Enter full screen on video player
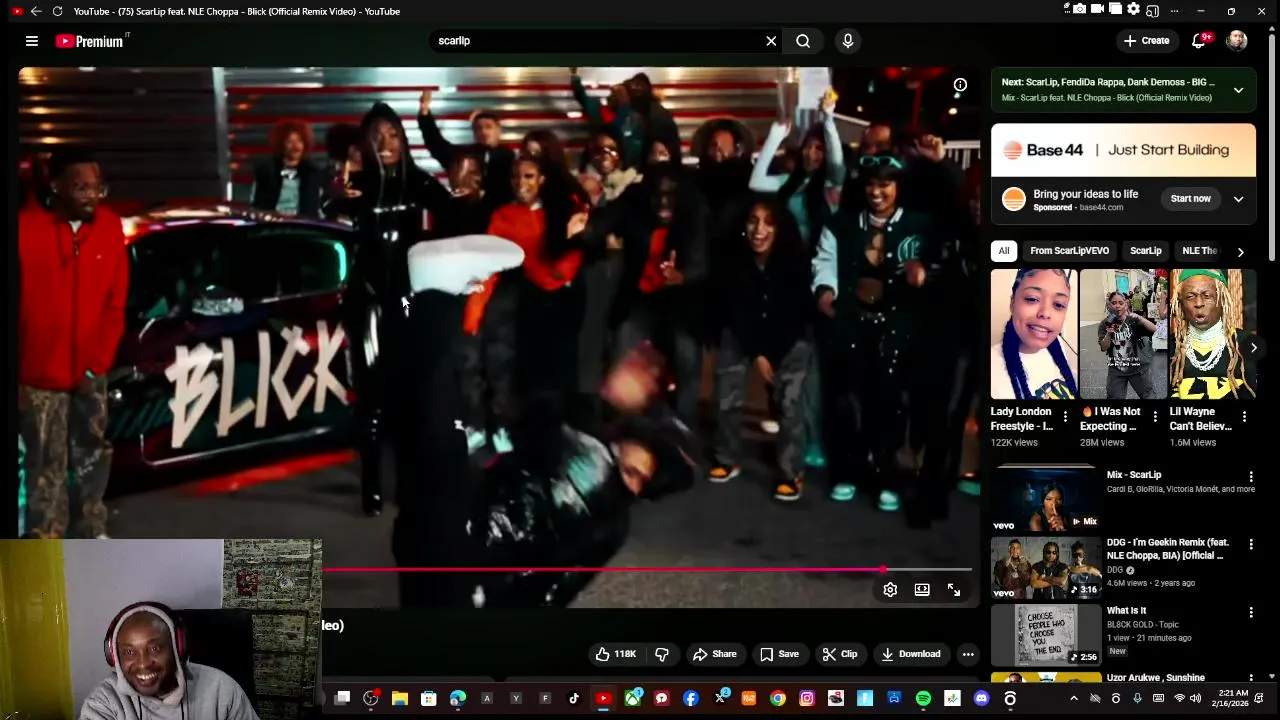Image resolution: width=1280 pixels, height=720 pixels. point(954,590)
